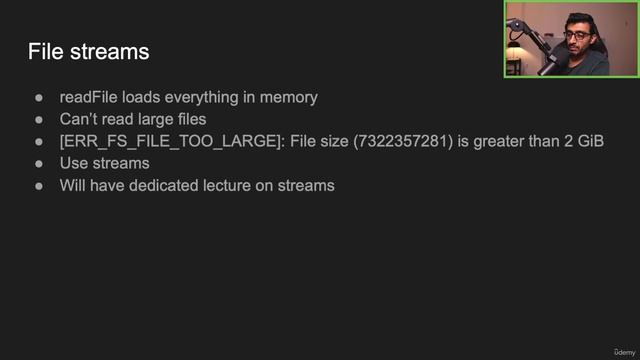Click the "Use streams" bullet text
This screenshot has height=360, width=640.
click(x=104, y=163)
